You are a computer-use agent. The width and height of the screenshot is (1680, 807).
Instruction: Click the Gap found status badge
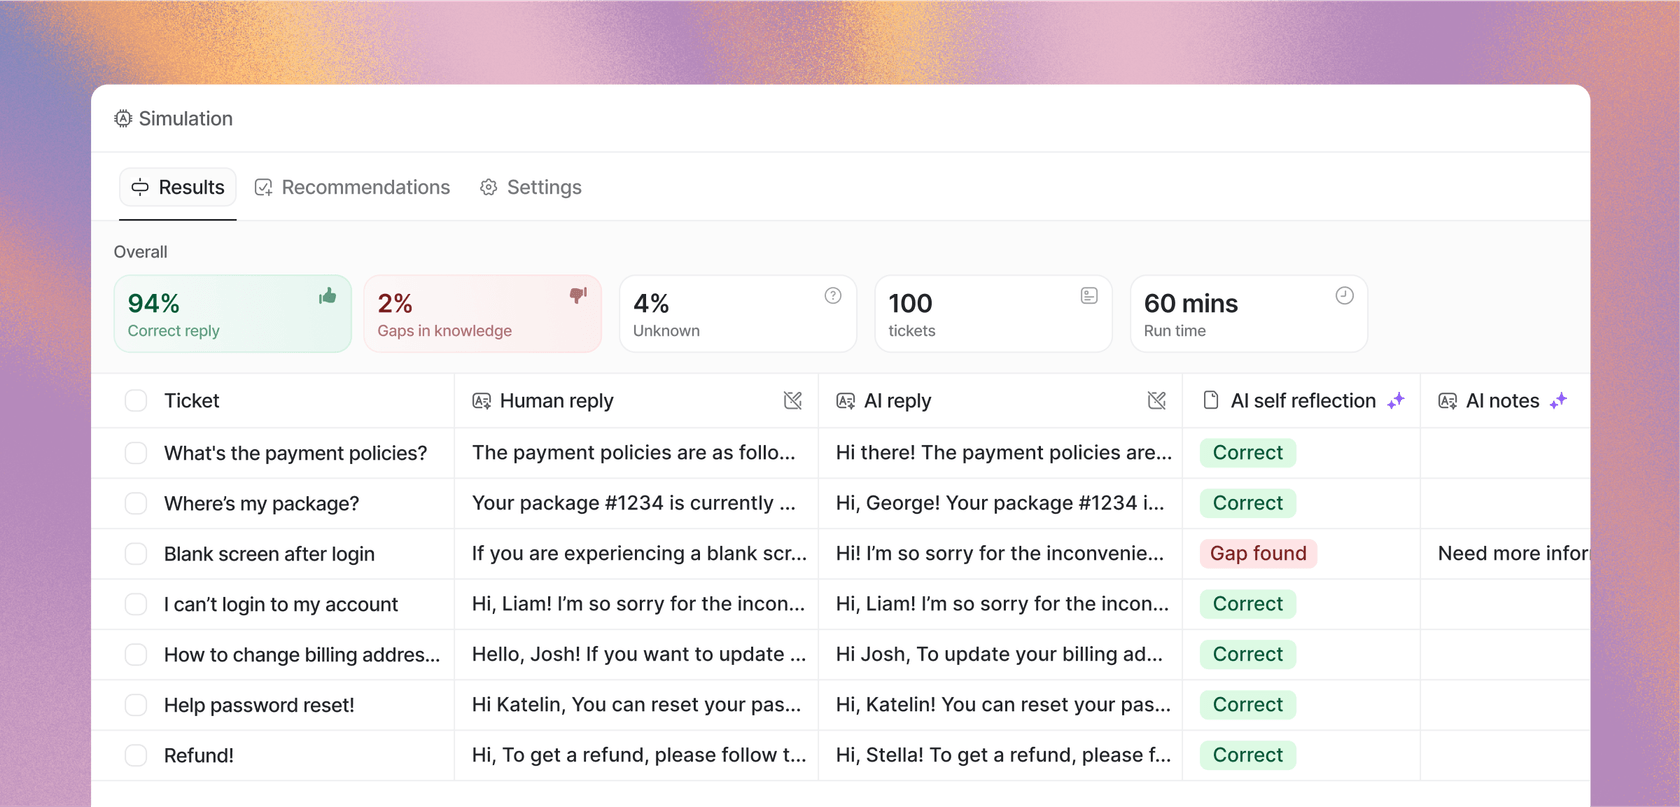(x=1258, y=554)
